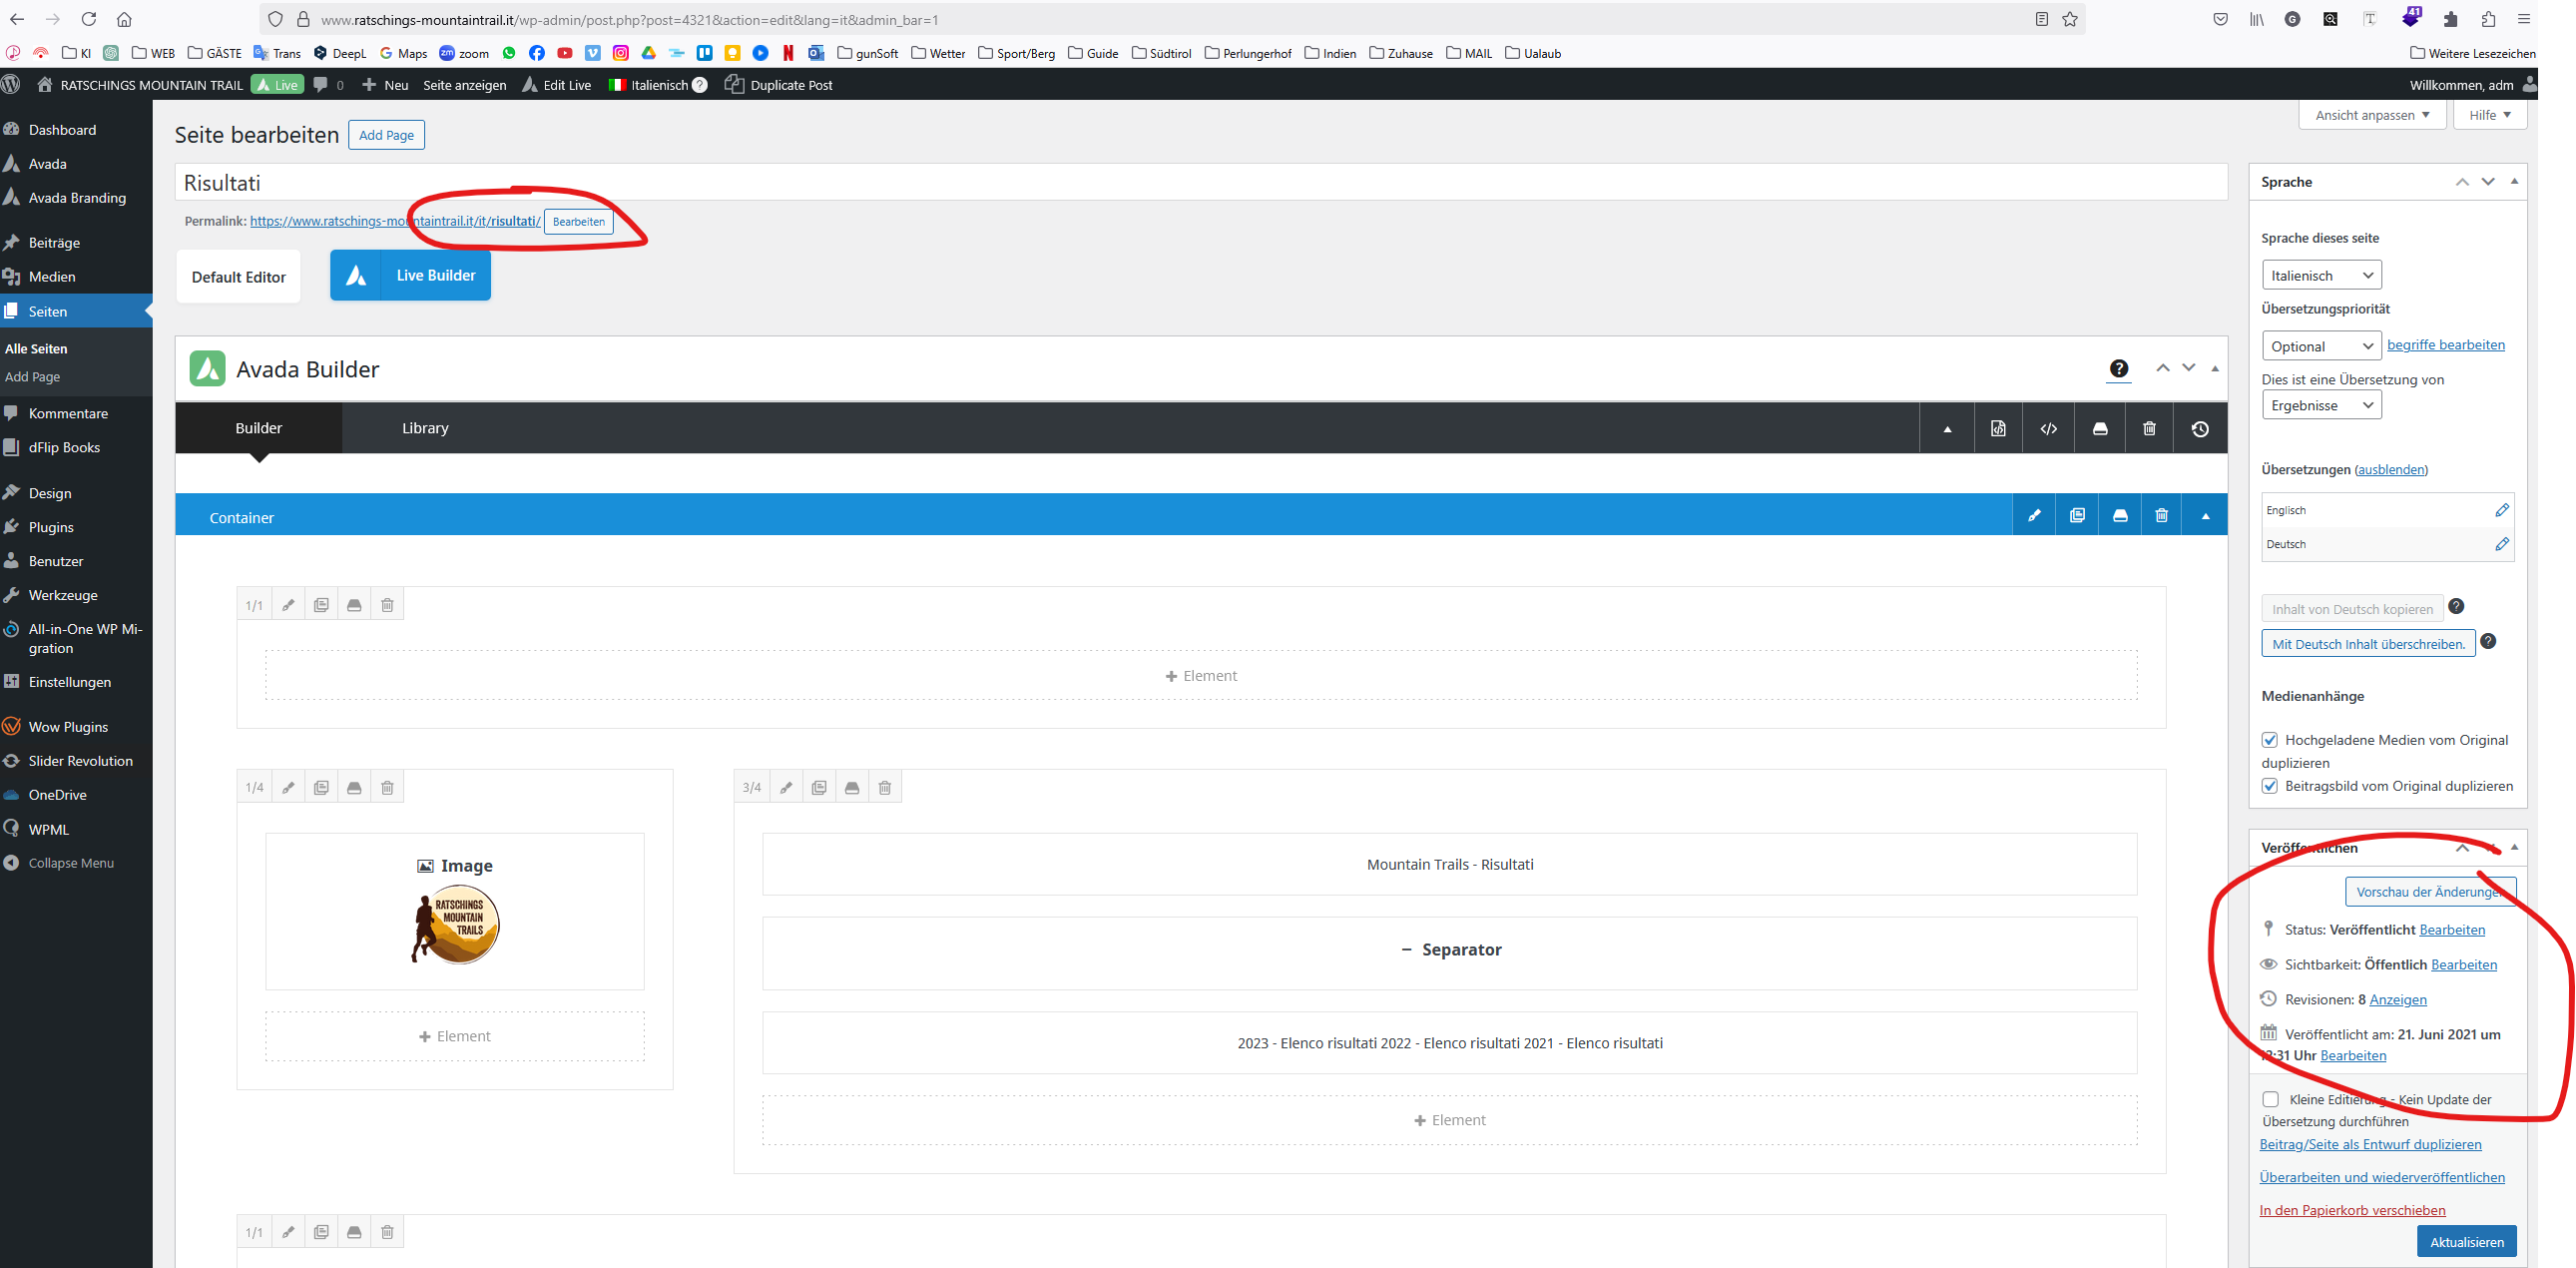Image resolution: width=2576 pixels, height=1268 pixels.
Task: Enable Kleine Editierung checkbox
Action: coord(2271,1099)
